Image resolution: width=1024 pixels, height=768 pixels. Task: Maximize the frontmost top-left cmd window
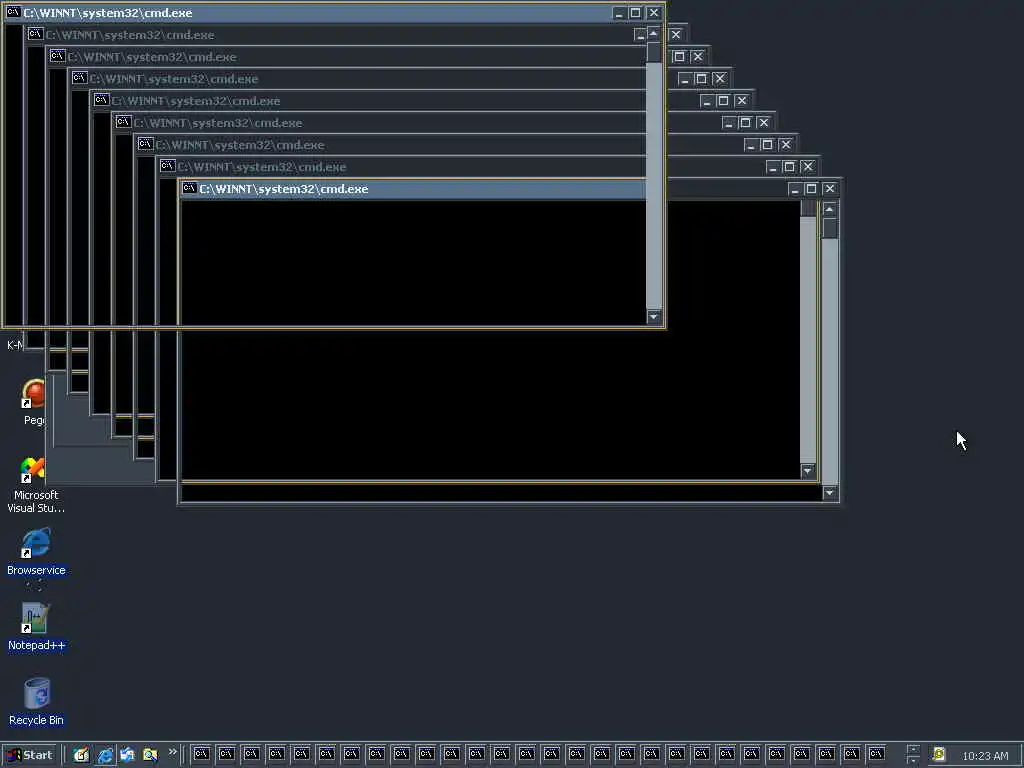635,12
